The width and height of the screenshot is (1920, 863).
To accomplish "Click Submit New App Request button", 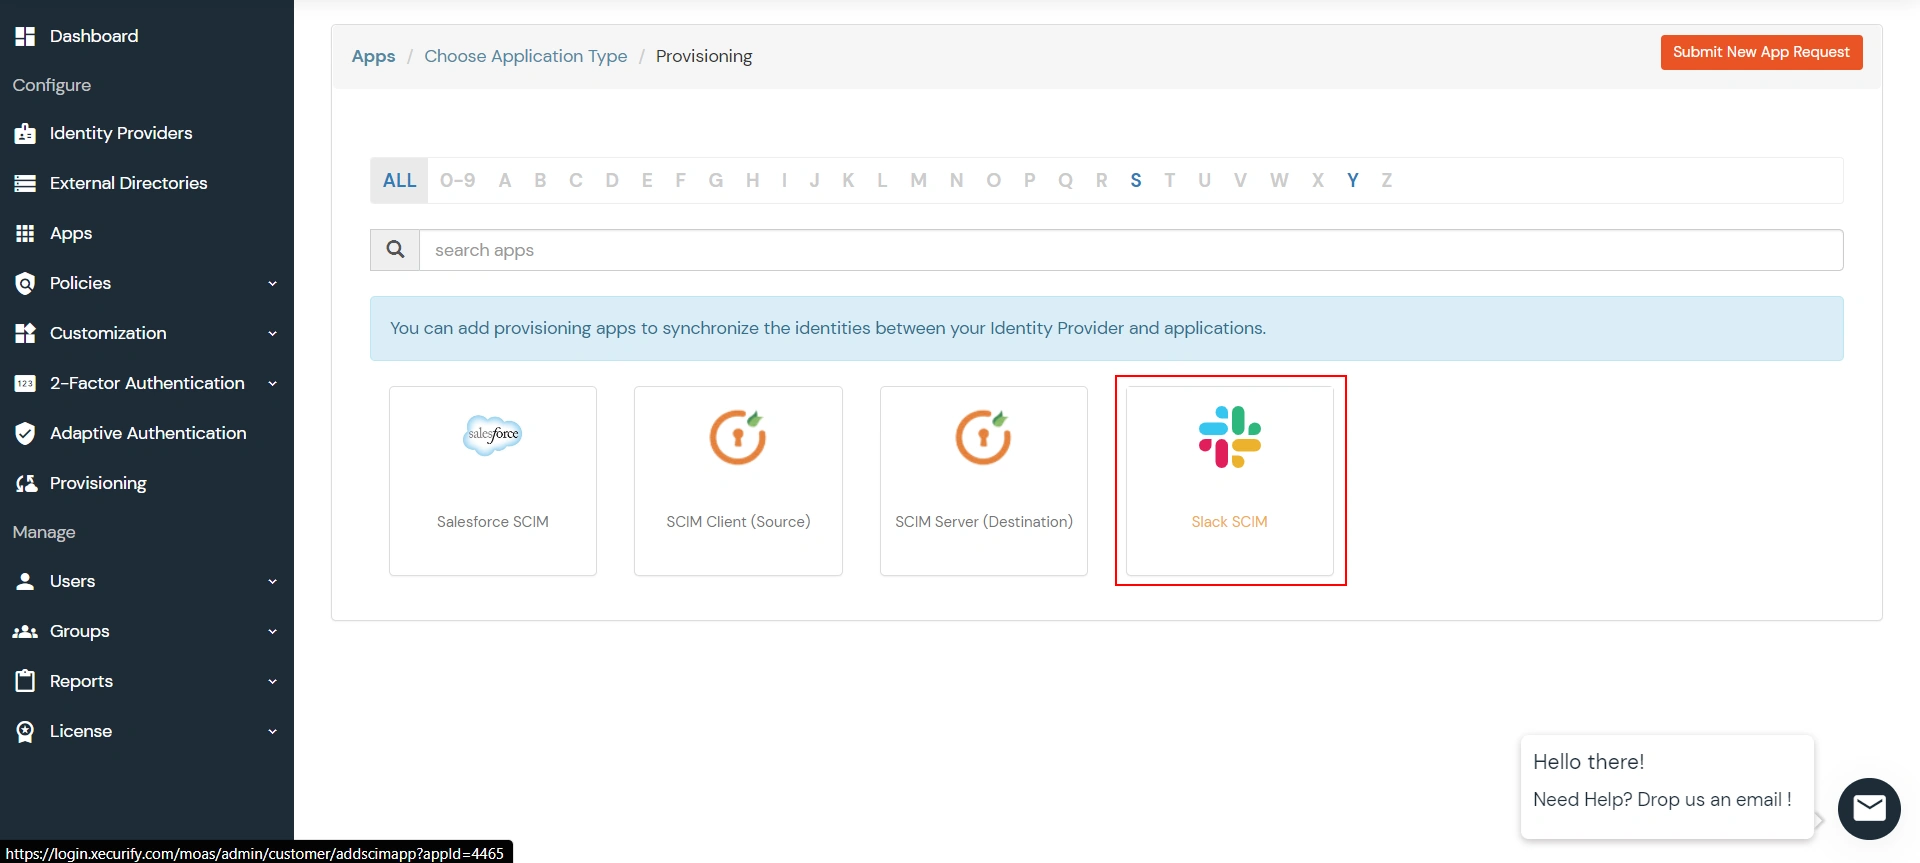I will pos(1761,52).
